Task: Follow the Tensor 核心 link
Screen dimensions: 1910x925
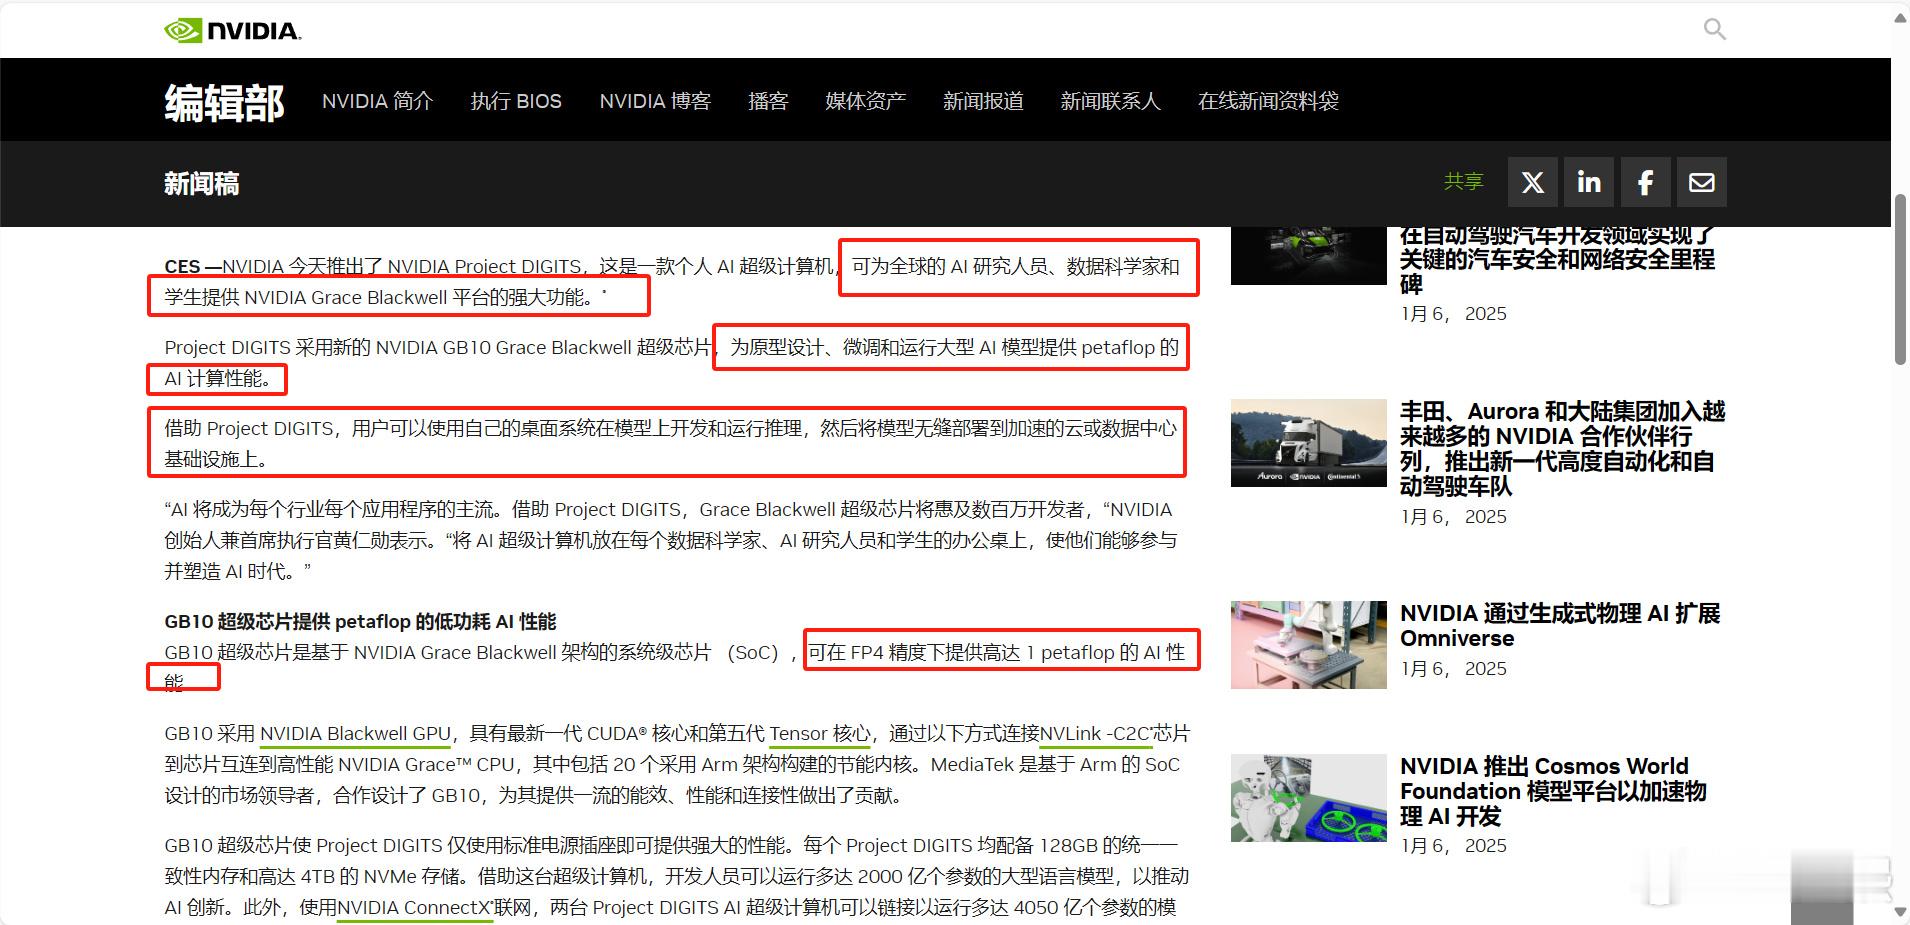Action: click(820, 734)
